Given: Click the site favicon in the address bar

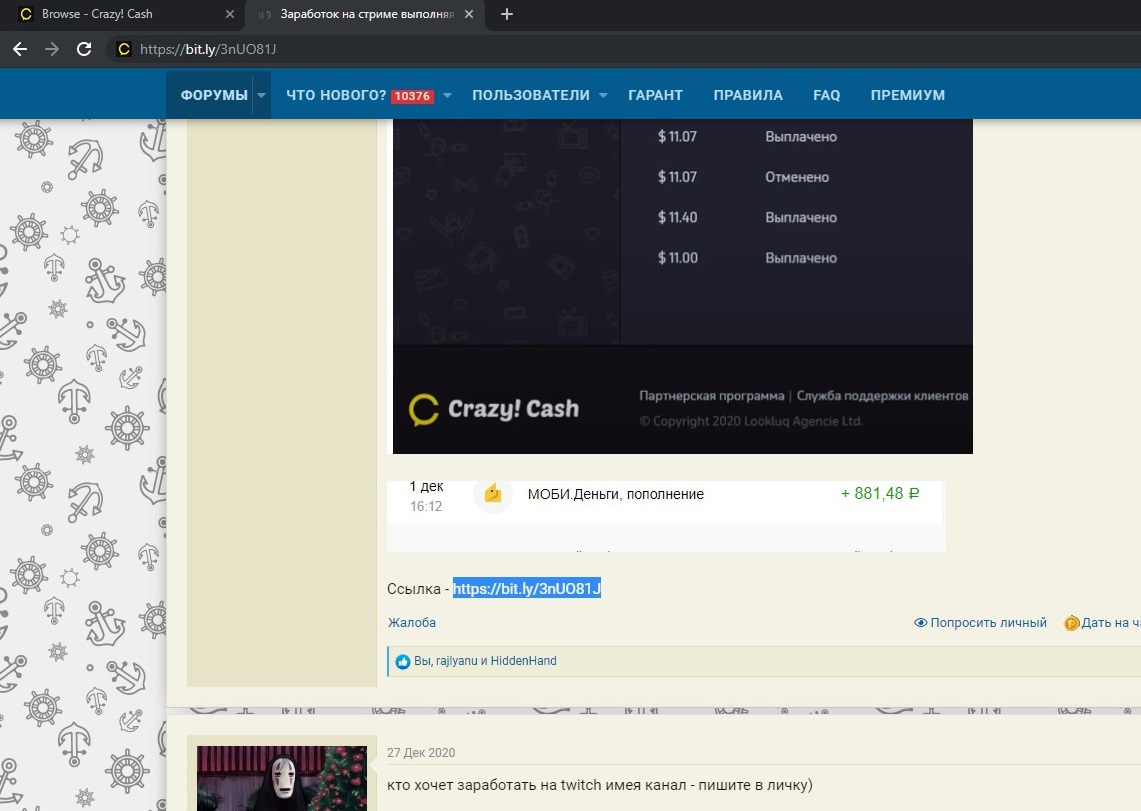Looking at the screenshot, I should [124, 49].
